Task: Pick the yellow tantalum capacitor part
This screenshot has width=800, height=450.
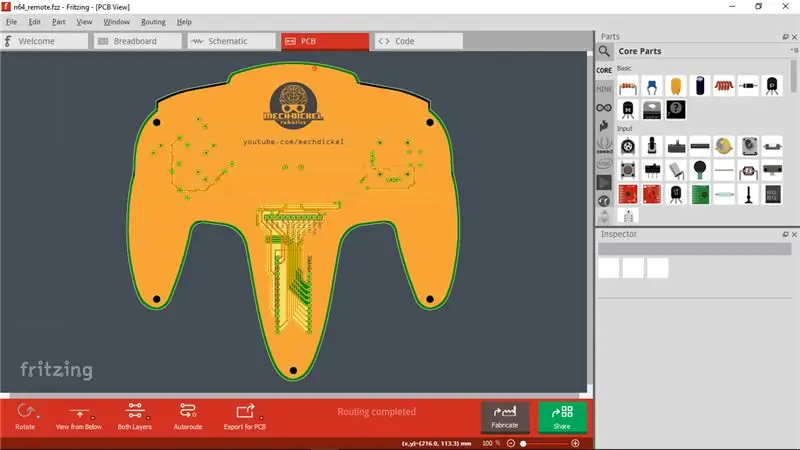Action: [x=676, y=86]
